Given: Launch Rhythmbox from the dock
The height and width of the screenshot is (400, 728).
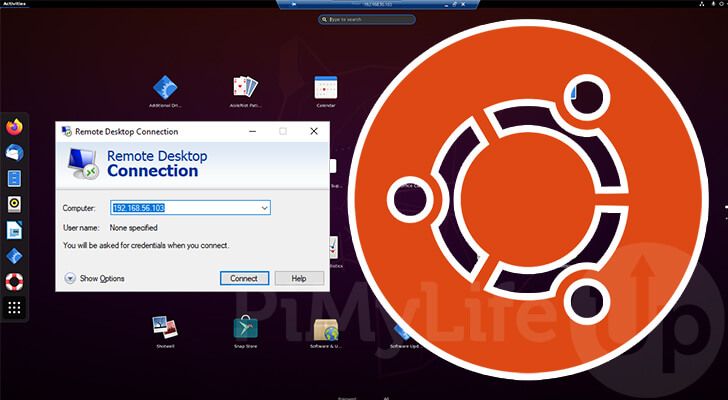Looking at the screenshot, I should coord(14,204).
